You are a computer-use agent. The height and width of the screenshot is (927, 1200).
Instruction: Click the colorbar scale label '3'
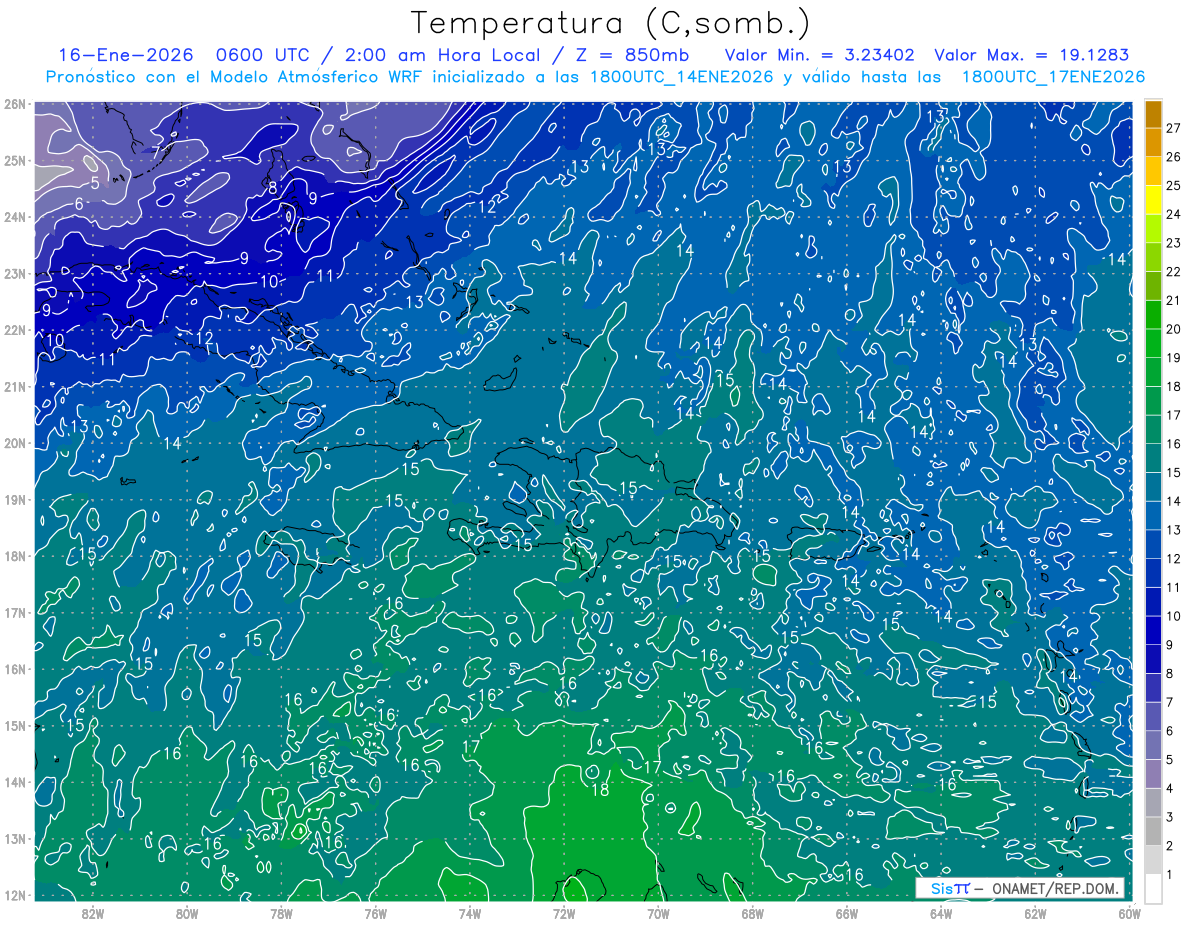coord(1171,816)
